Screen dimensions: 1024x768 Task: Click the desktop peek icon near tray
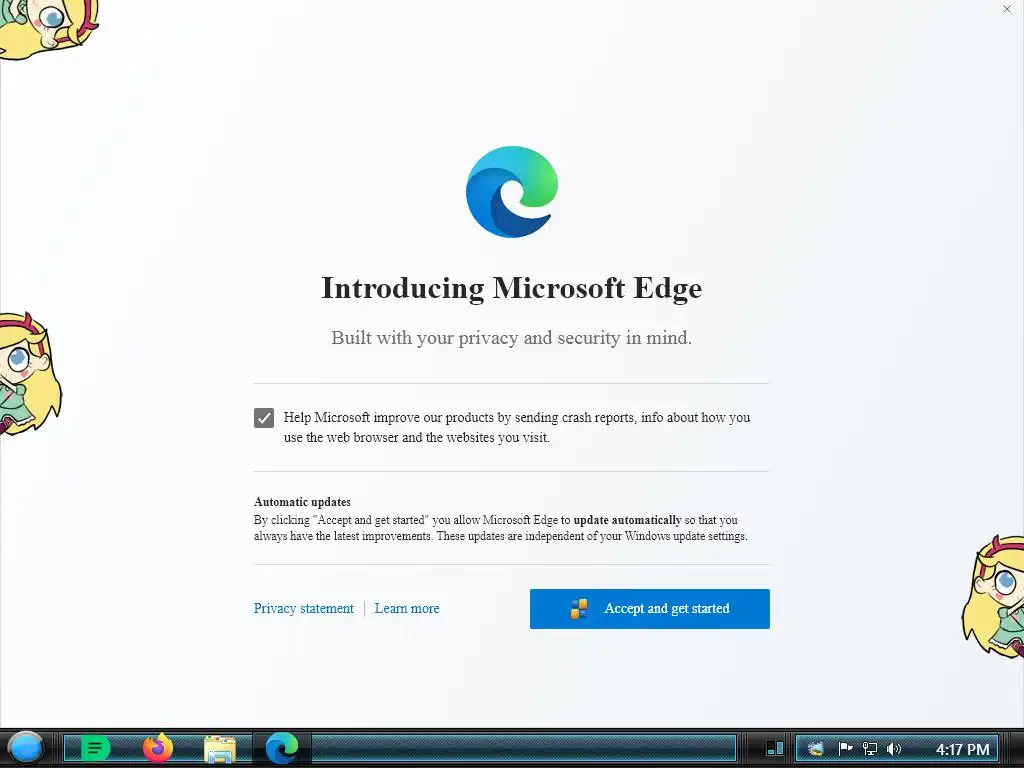(775, 748)
